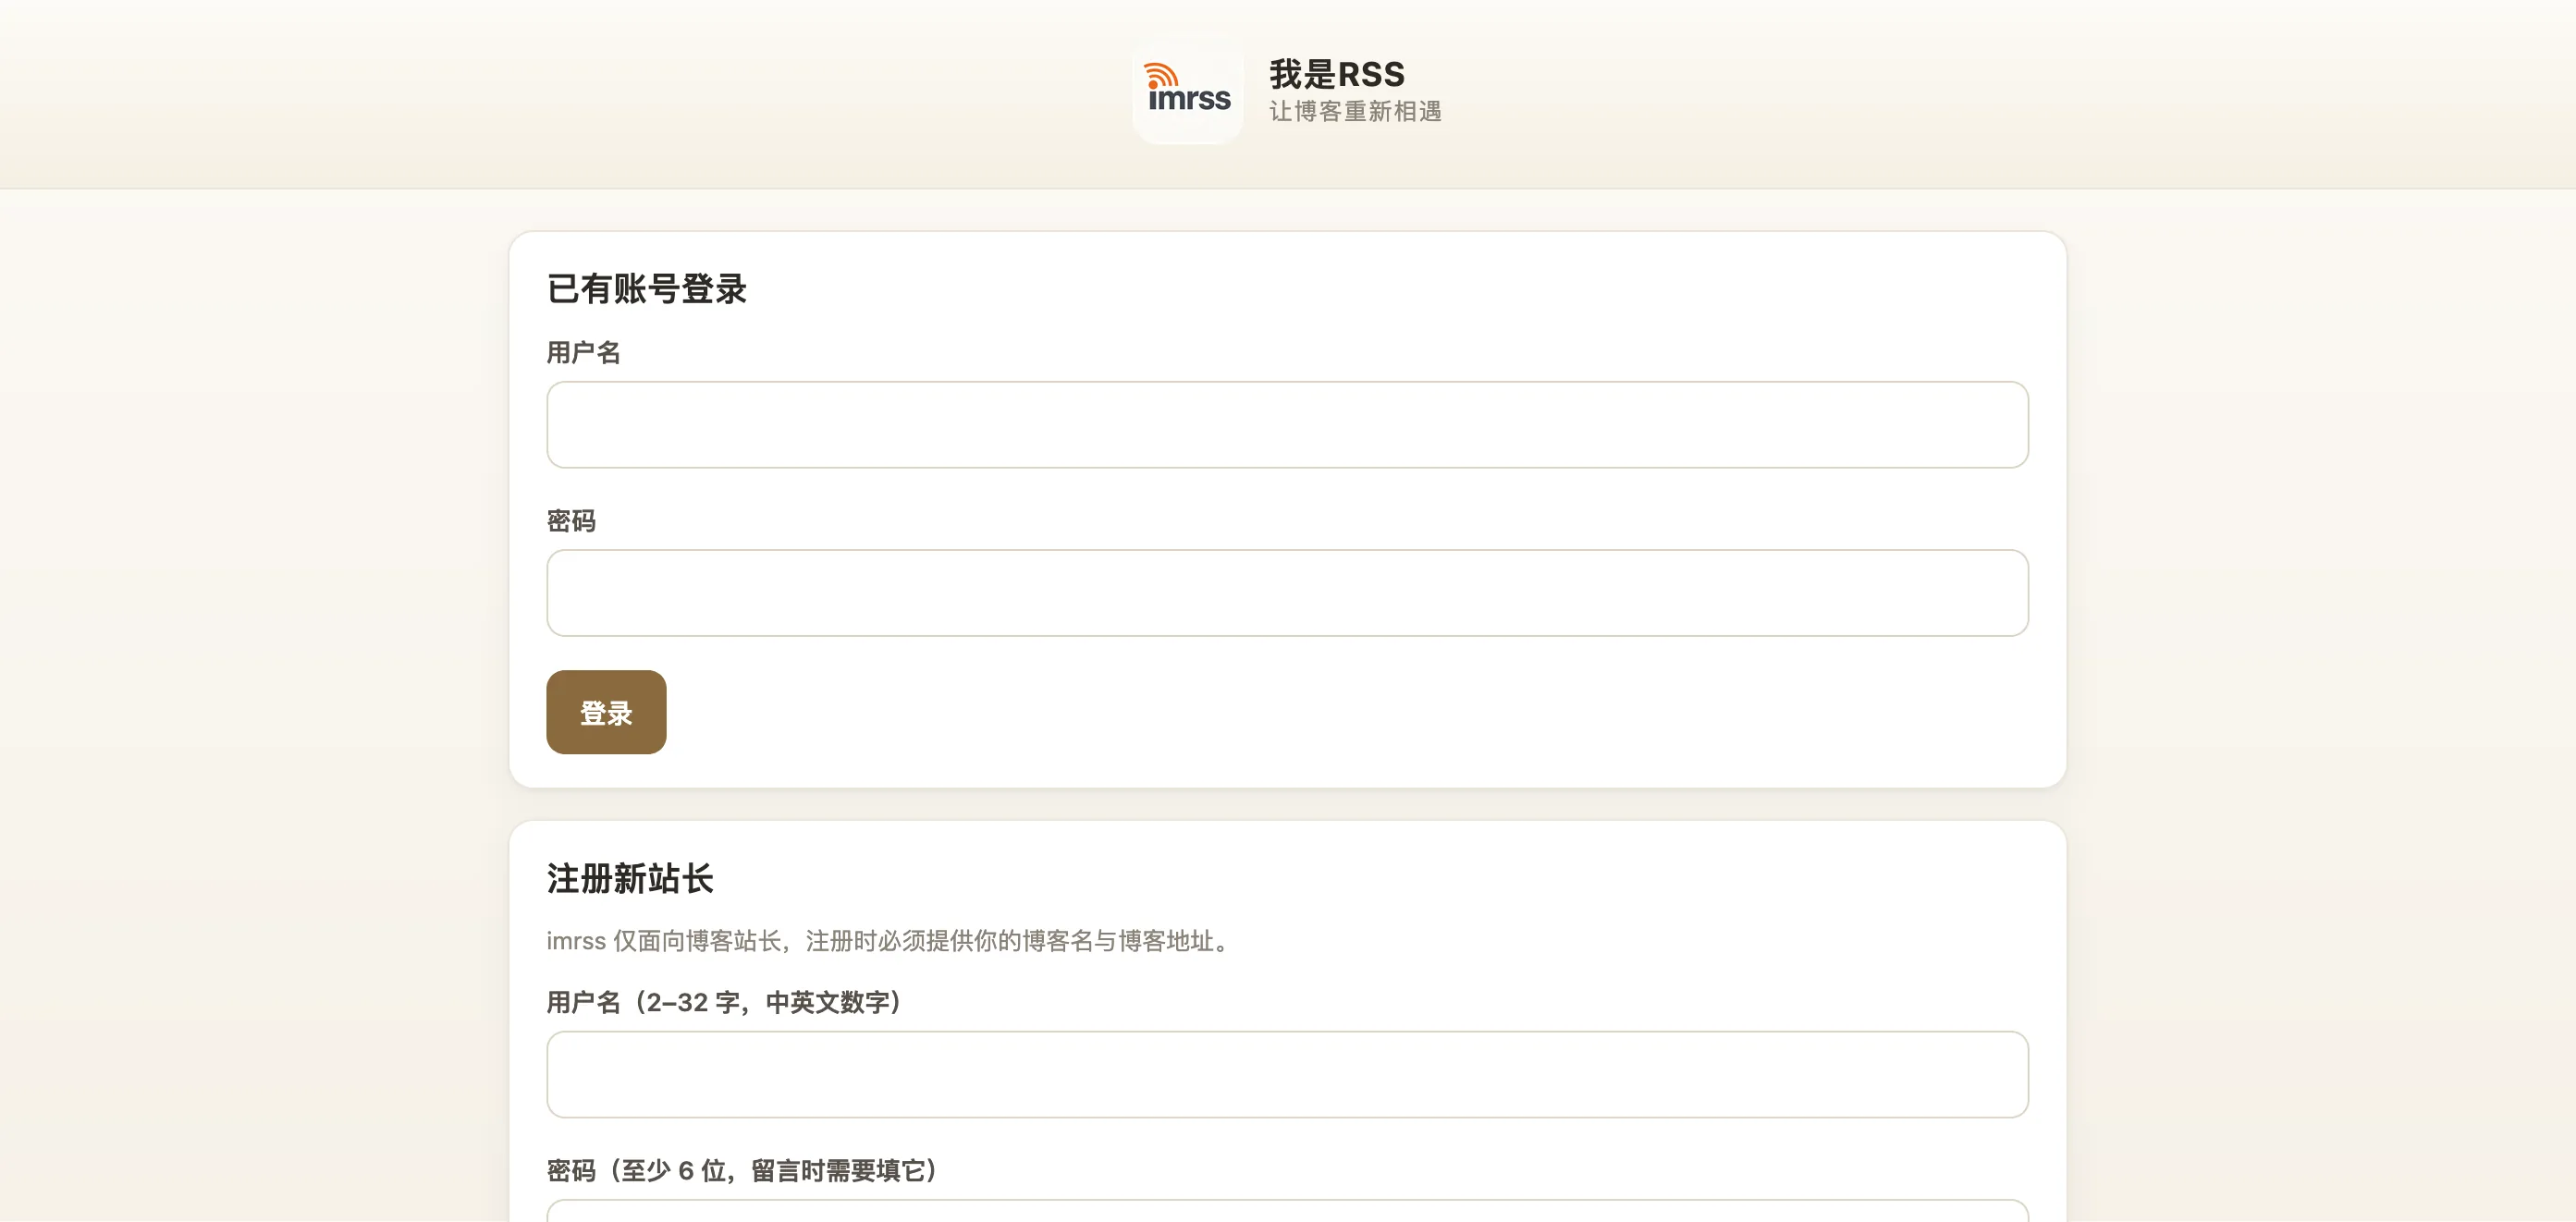The height and width of the screenshot is (1222, 2576).
Task: Click the imrss 仅面向博客站长 description text
Action: pos(890,941)
